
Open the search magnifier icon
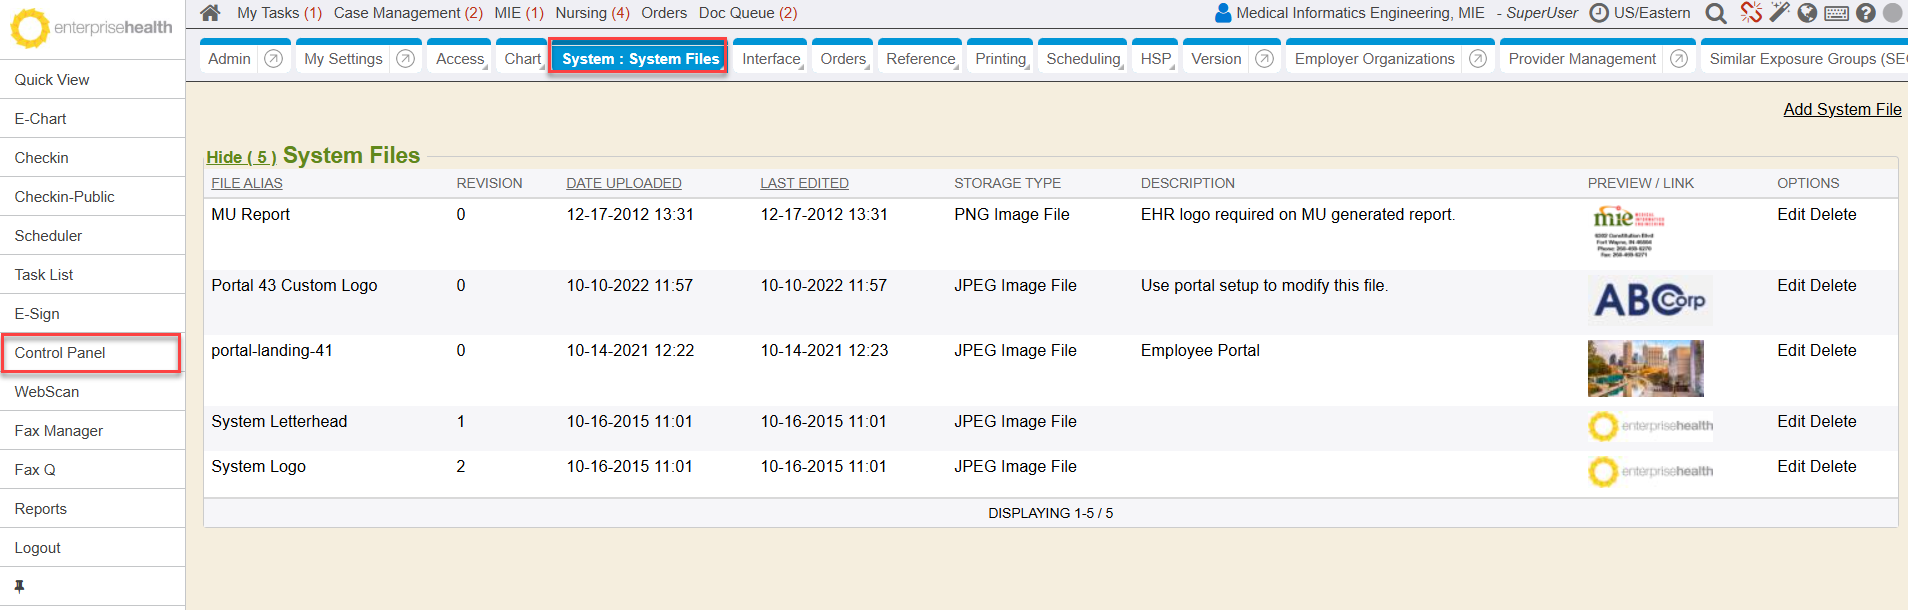(1716, 13)
